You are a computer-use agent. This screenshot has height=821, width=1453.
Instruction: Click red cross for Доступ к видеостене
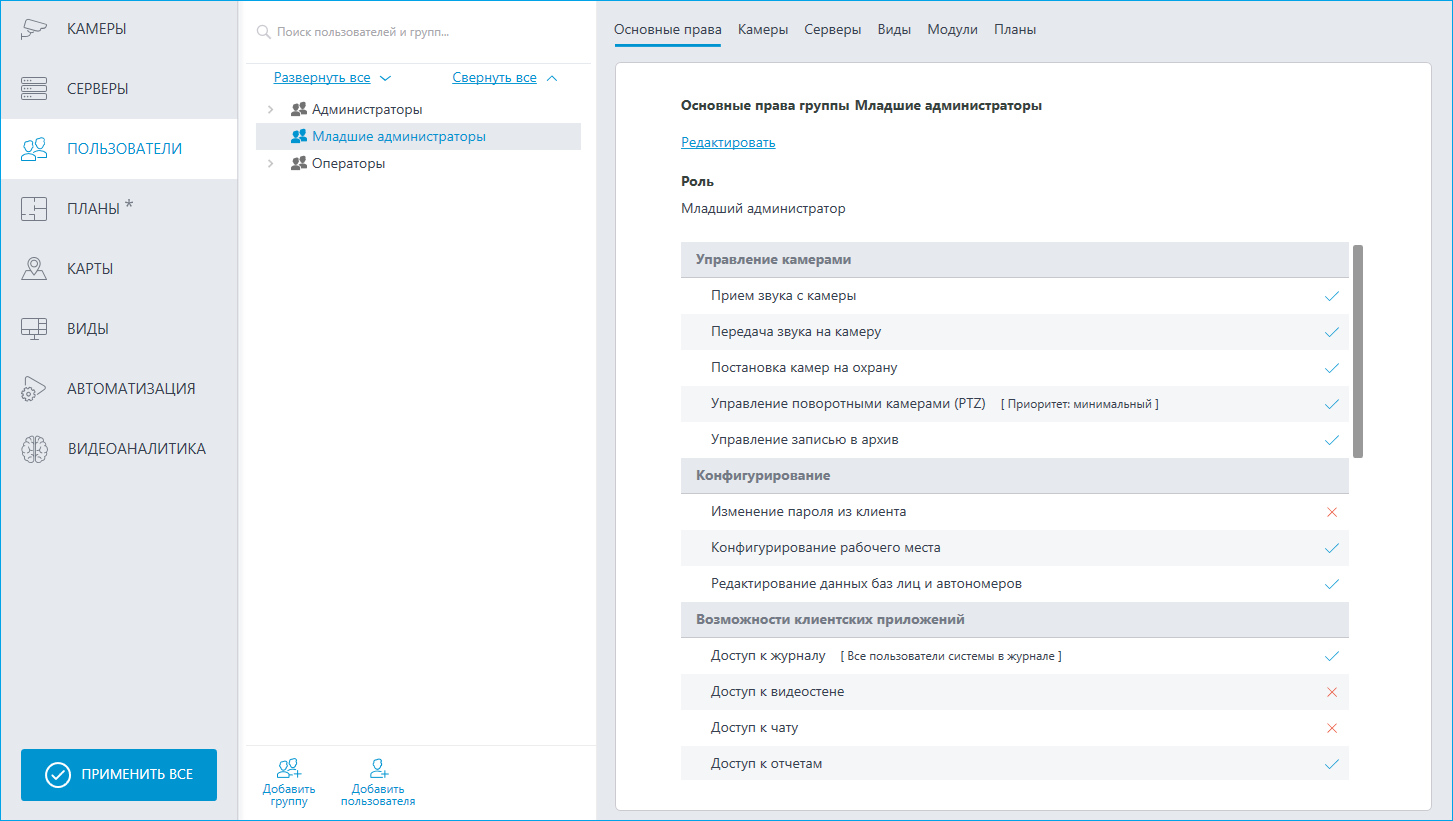coord(1331,692)
